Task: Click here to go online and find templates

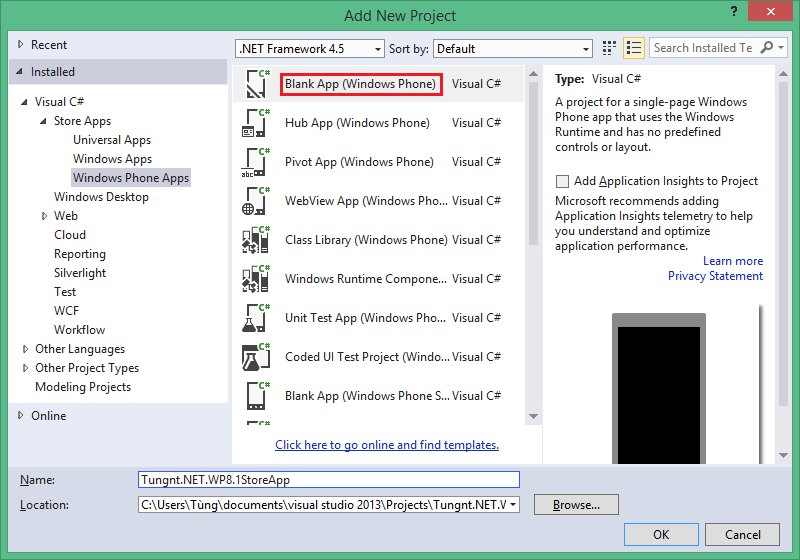Action: coord(387,445)
